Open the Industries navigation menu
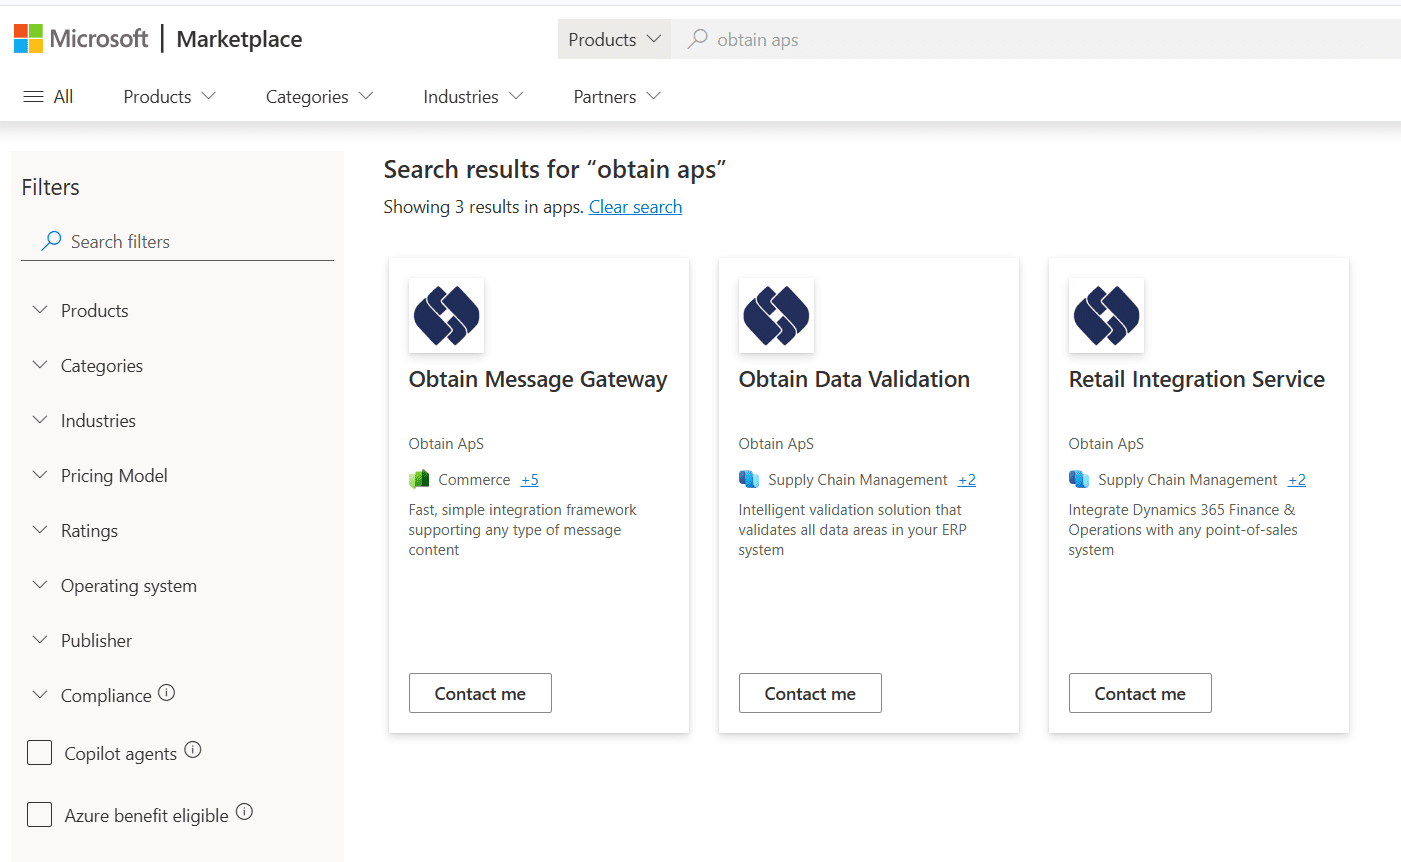This screenshot has height=862, width=1401. click(473, 97)
